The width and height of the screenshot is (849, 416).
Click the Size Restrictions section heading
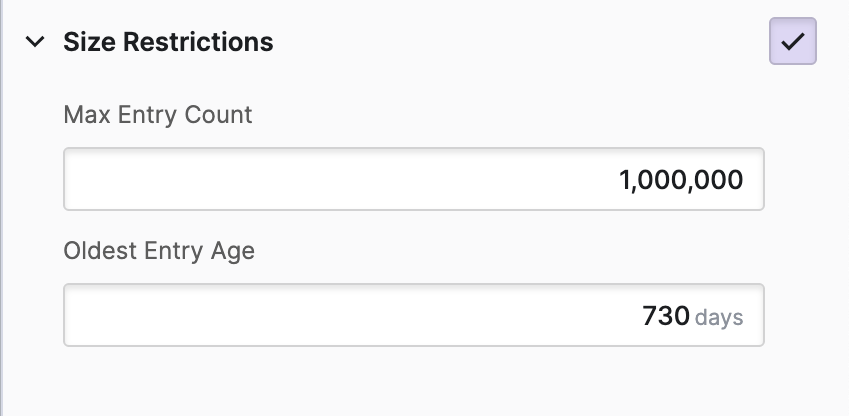coord(168,42)
